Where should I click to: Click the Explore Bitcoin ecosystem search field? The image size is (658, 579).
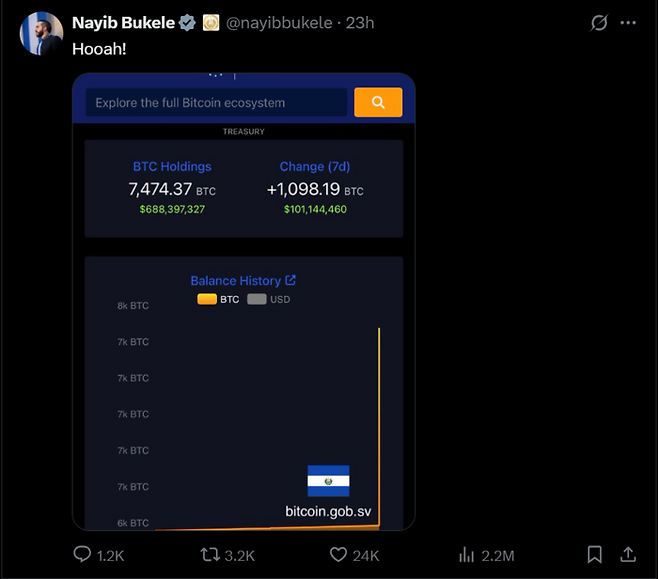217,102
